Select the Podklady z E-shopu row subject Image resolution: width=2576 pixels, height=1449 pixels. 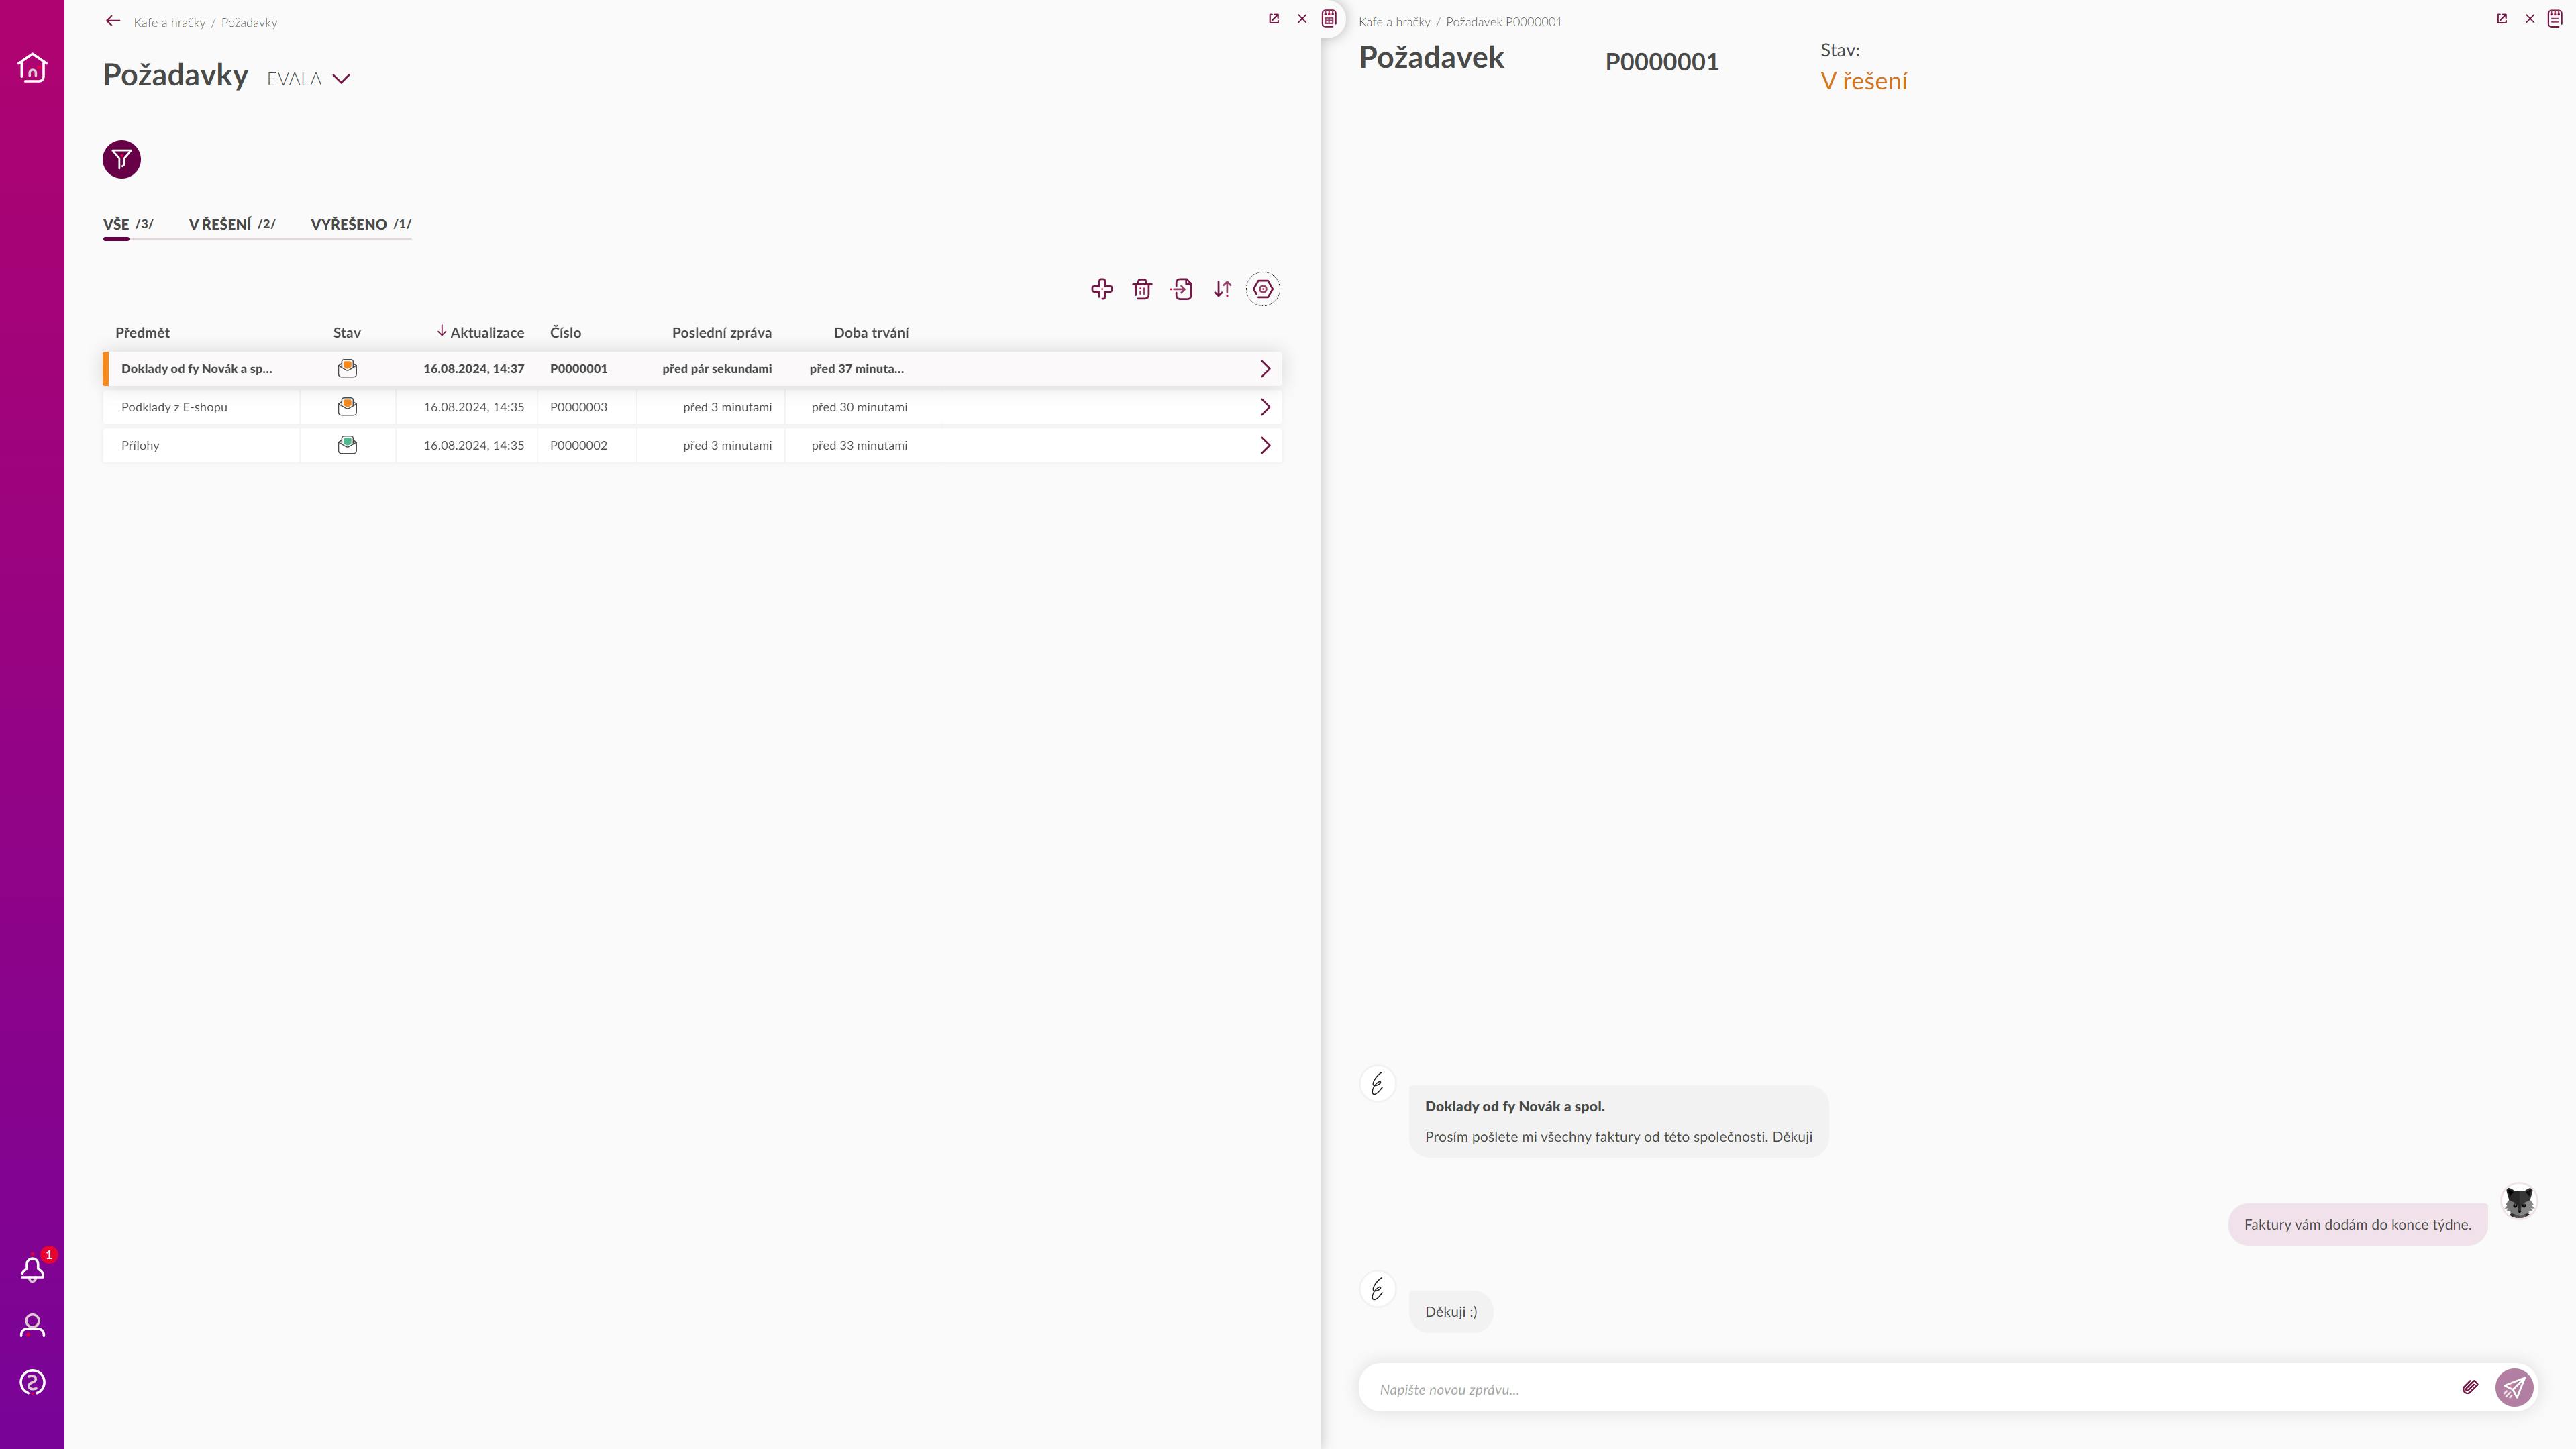[174, 407]
